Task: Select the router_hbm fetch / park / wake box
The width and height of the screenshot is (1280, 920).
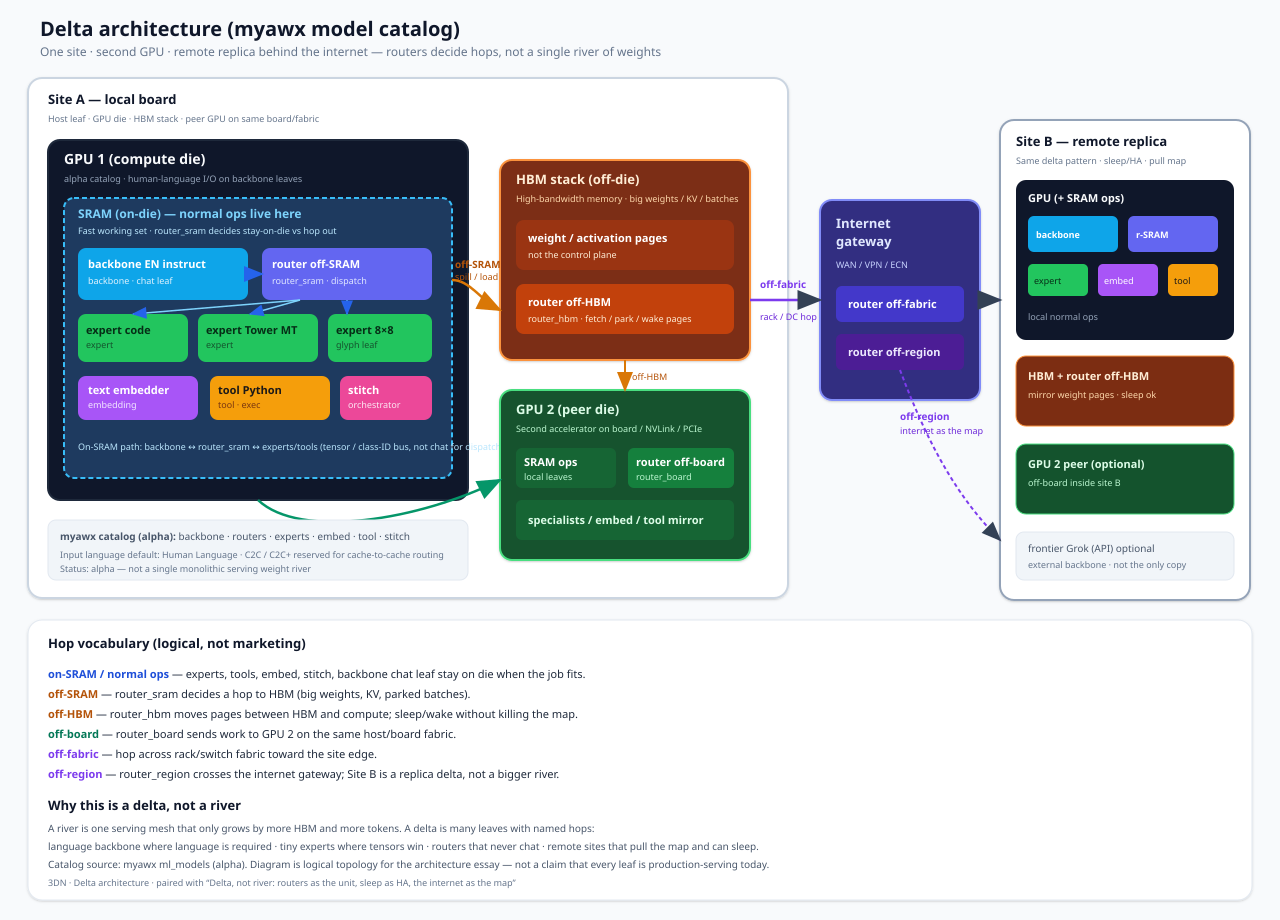Action: tap(625, 309)
